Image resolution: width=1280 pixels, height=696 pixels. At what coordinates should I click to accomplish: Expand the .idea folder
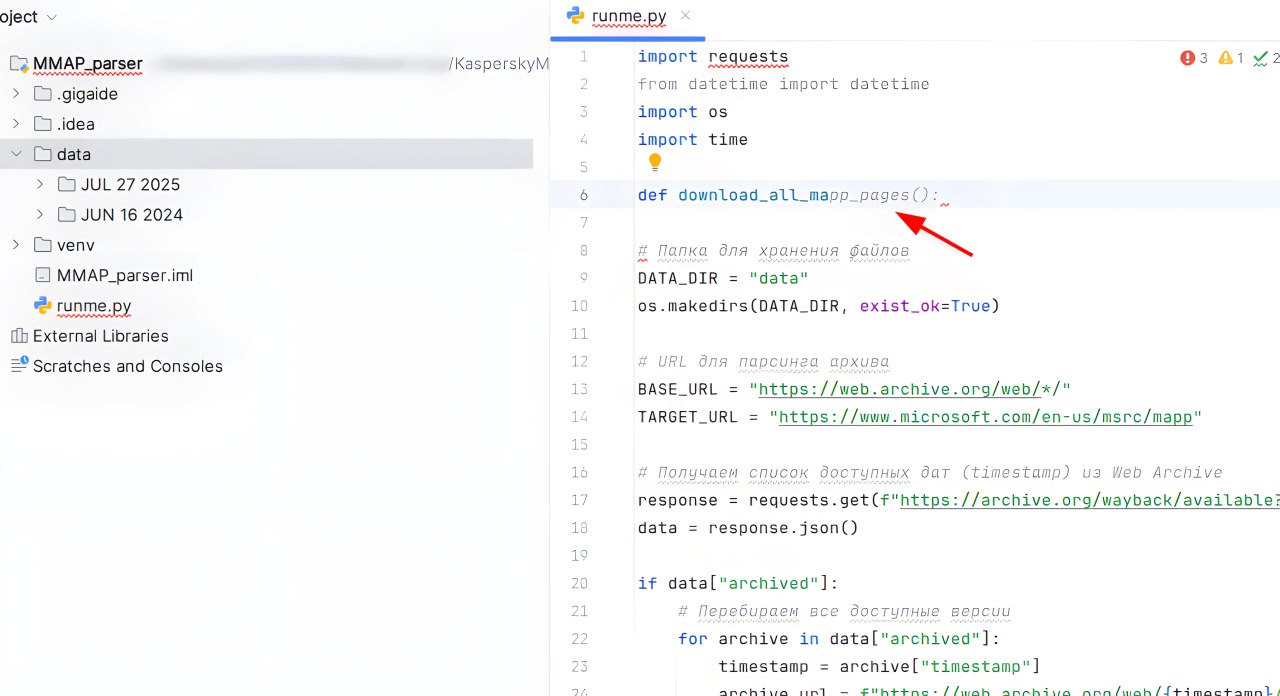[16, 124]
